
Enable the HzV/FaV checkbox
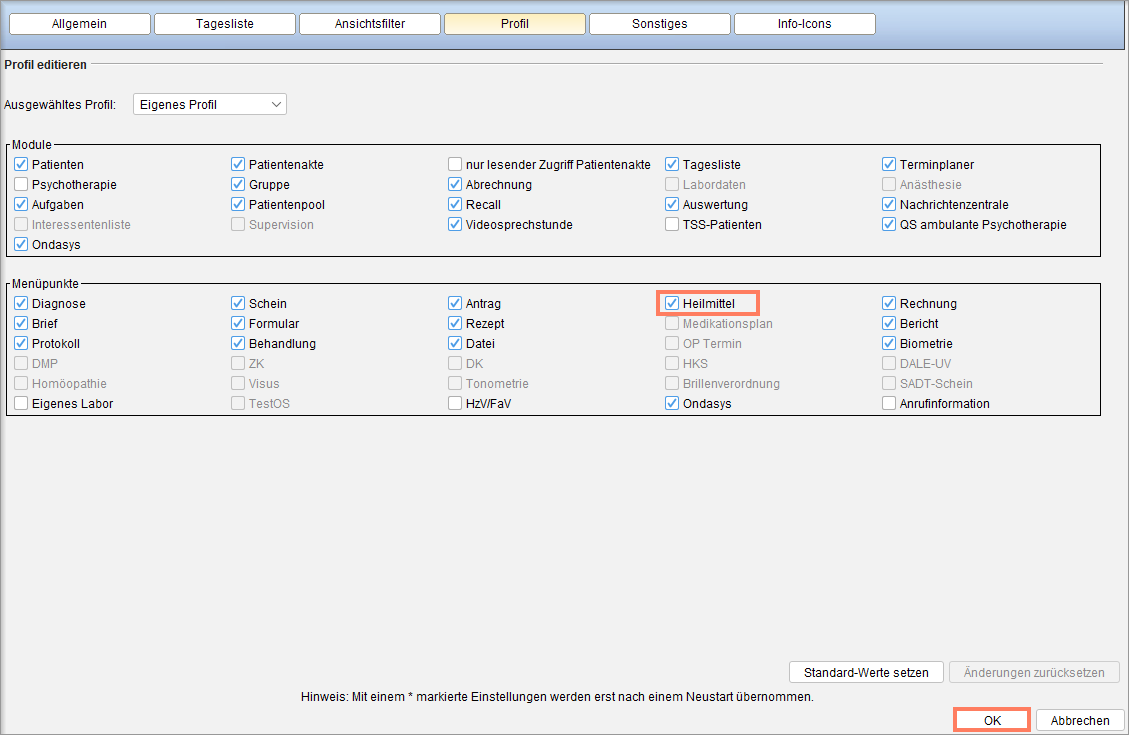(454, 403)
